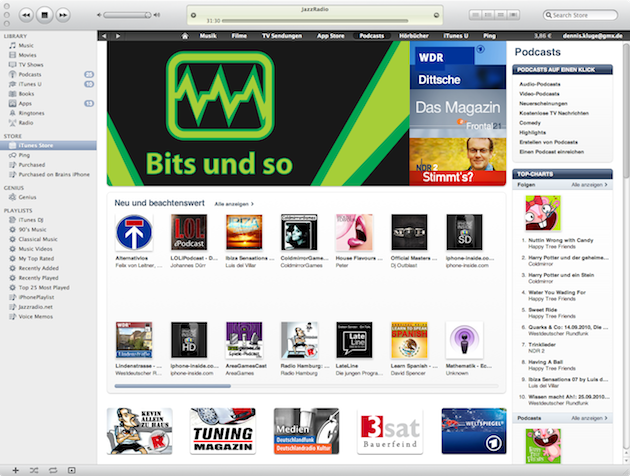Open the App Store tab
Viewport: 630px width, 476px height.
click(x=337, y=35)
